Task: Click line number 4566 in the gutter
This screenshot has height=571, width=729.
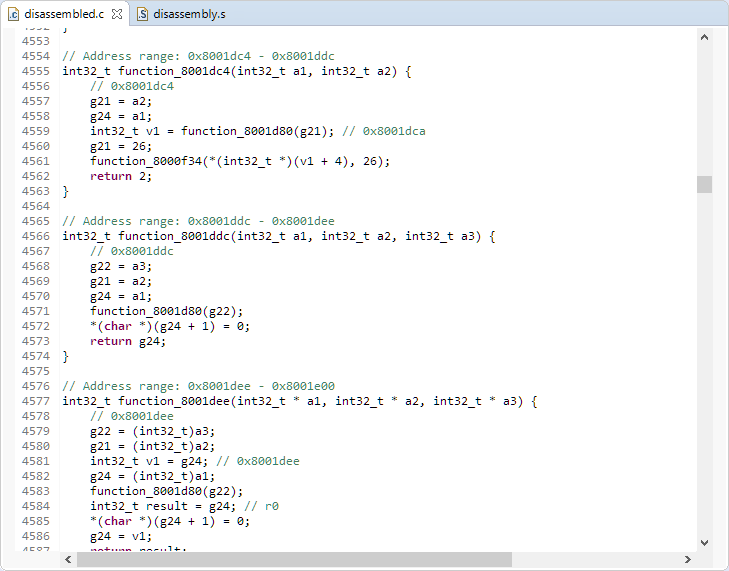Action: (36, 236)
